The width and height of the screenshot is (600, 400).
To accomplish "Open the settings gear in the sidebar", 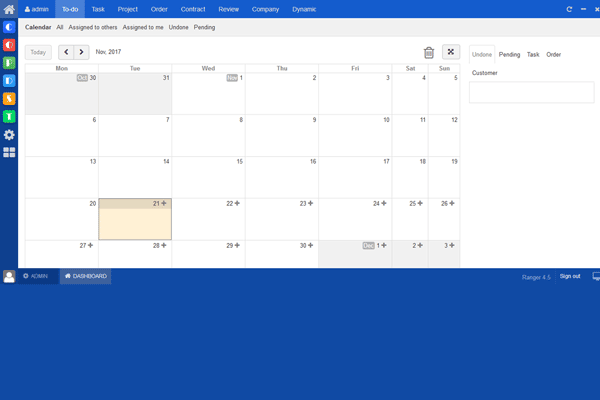I will (x=9, y=134).
